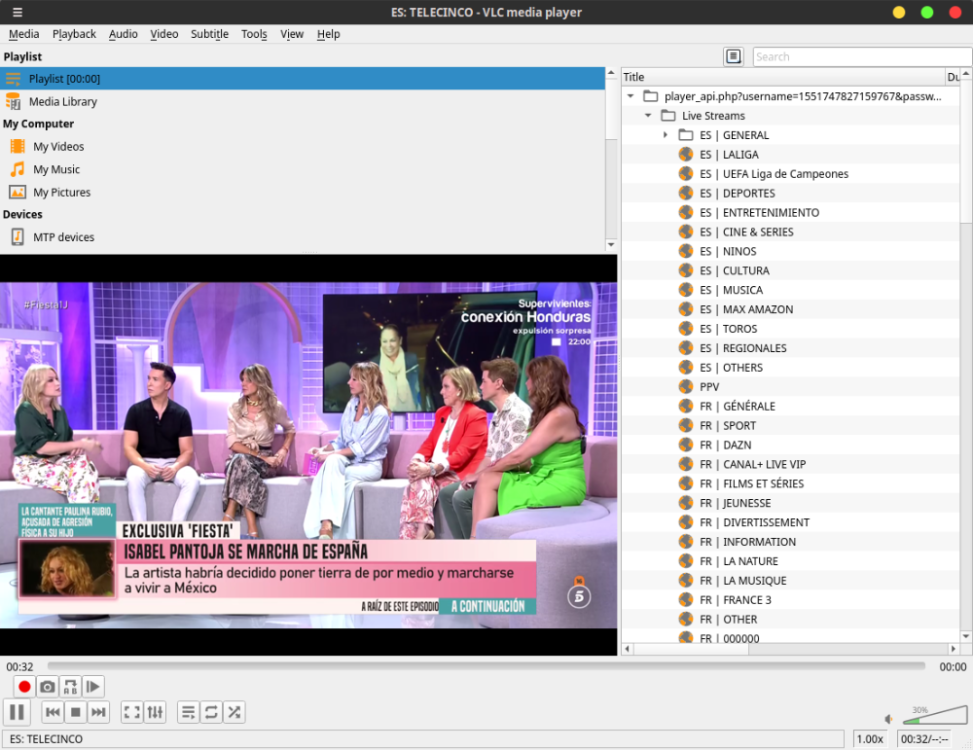Collapse the player_api.php root folder
973x750 pixels.
630,96
